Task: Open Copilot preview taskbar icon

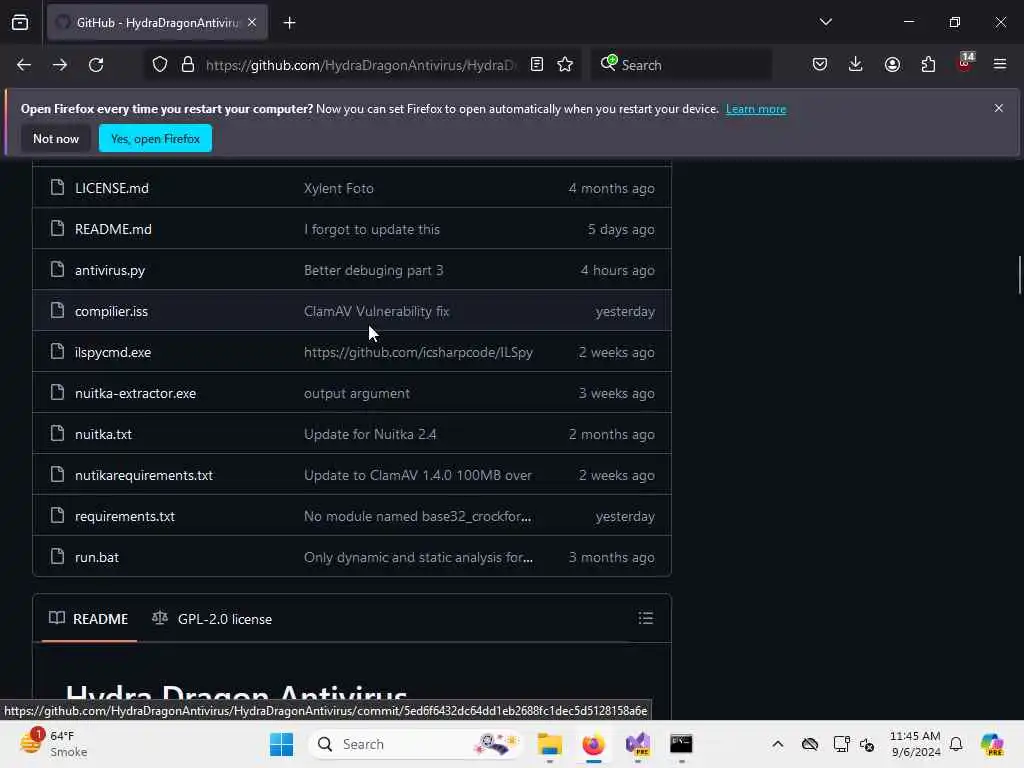Action: pyautogui.click(x=992, y=744)
